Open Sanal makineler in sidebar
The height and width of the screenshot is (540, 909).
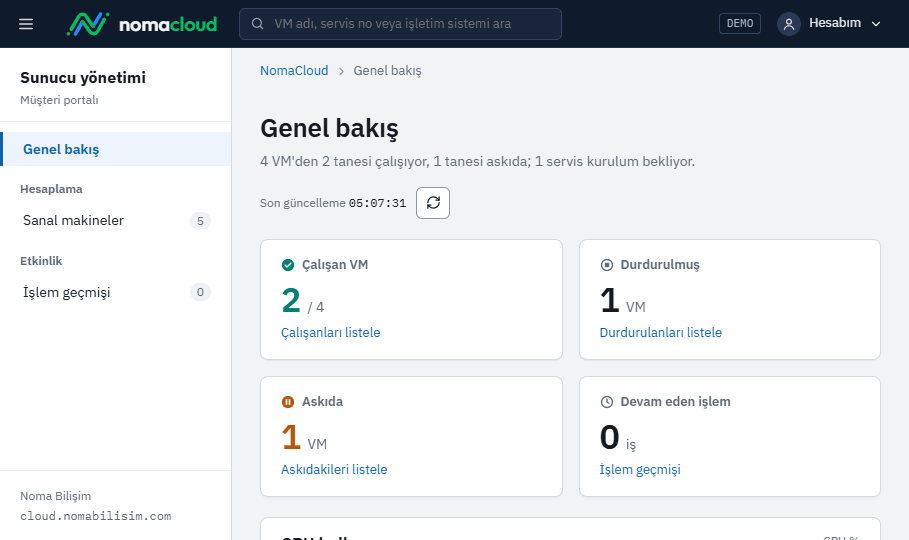(116, 220)
